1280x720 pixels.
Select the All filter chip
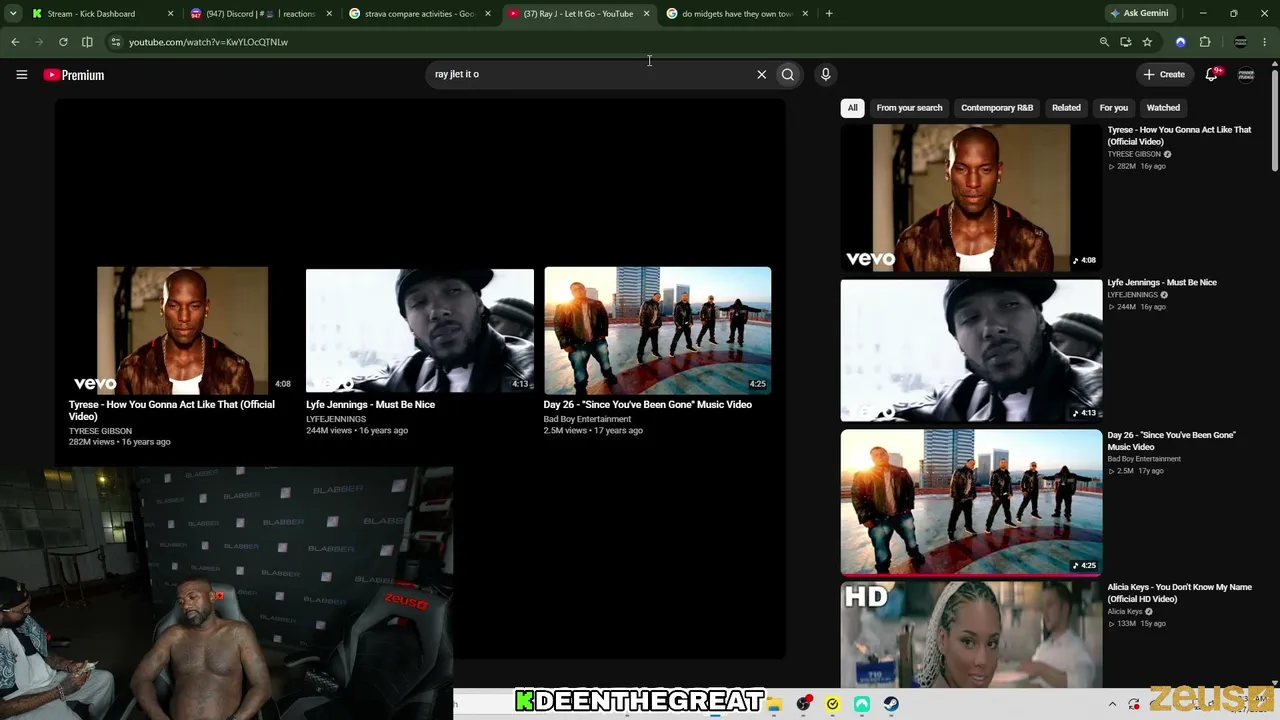coord(852,108)
